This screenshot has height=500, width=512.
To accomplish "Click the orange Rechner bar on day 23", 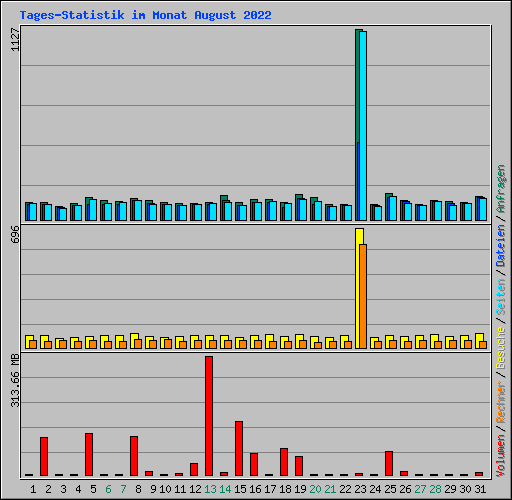I will 363,296.
